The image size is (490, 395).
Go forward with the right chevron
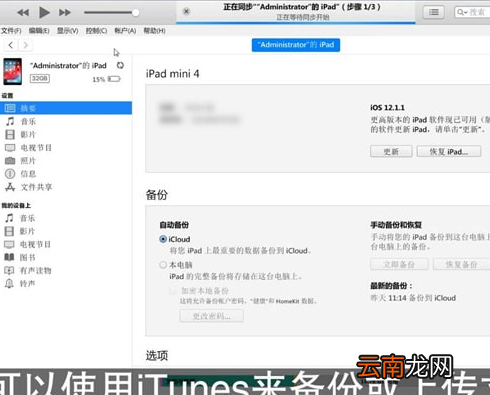[x=26, y=45]
